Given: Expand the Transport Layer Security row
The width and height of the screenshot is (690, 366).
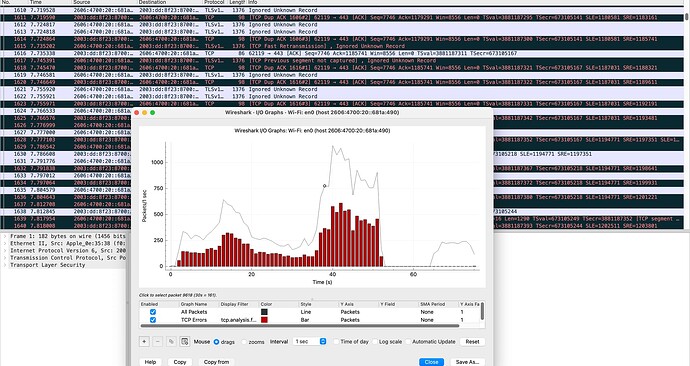Looking at the screenshot, I should click(x=5, y=265).
